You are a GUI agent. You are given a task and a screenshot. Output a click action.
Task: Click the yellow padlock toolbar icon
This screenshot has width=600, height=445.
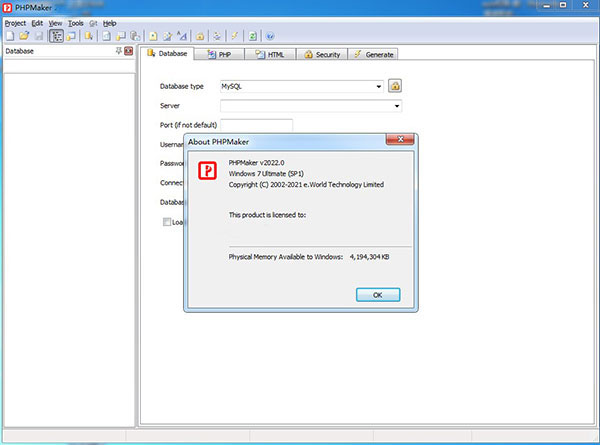[200, 36]
